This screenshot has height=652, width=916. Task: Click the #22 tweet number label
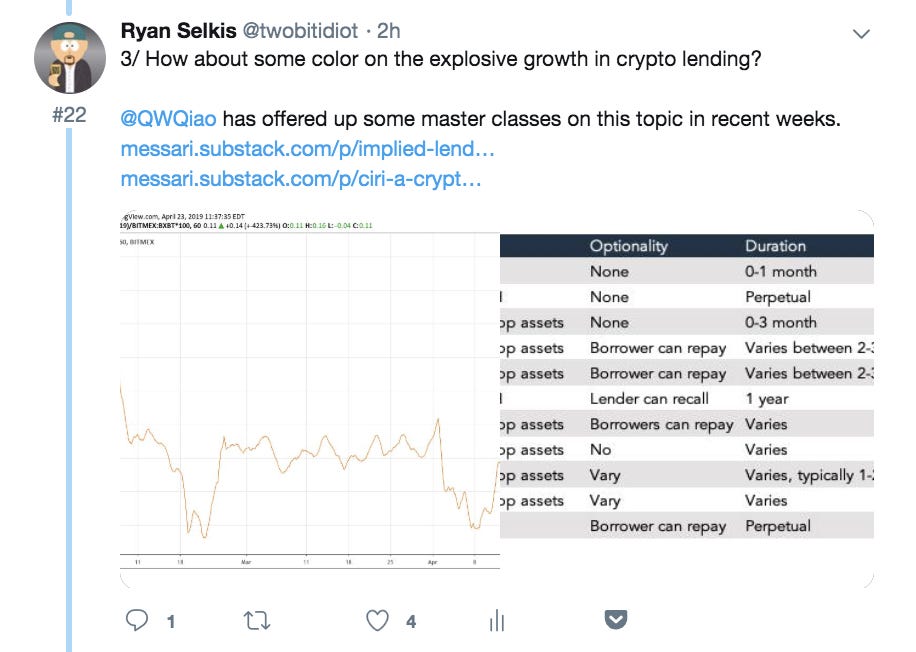[68, 115]
